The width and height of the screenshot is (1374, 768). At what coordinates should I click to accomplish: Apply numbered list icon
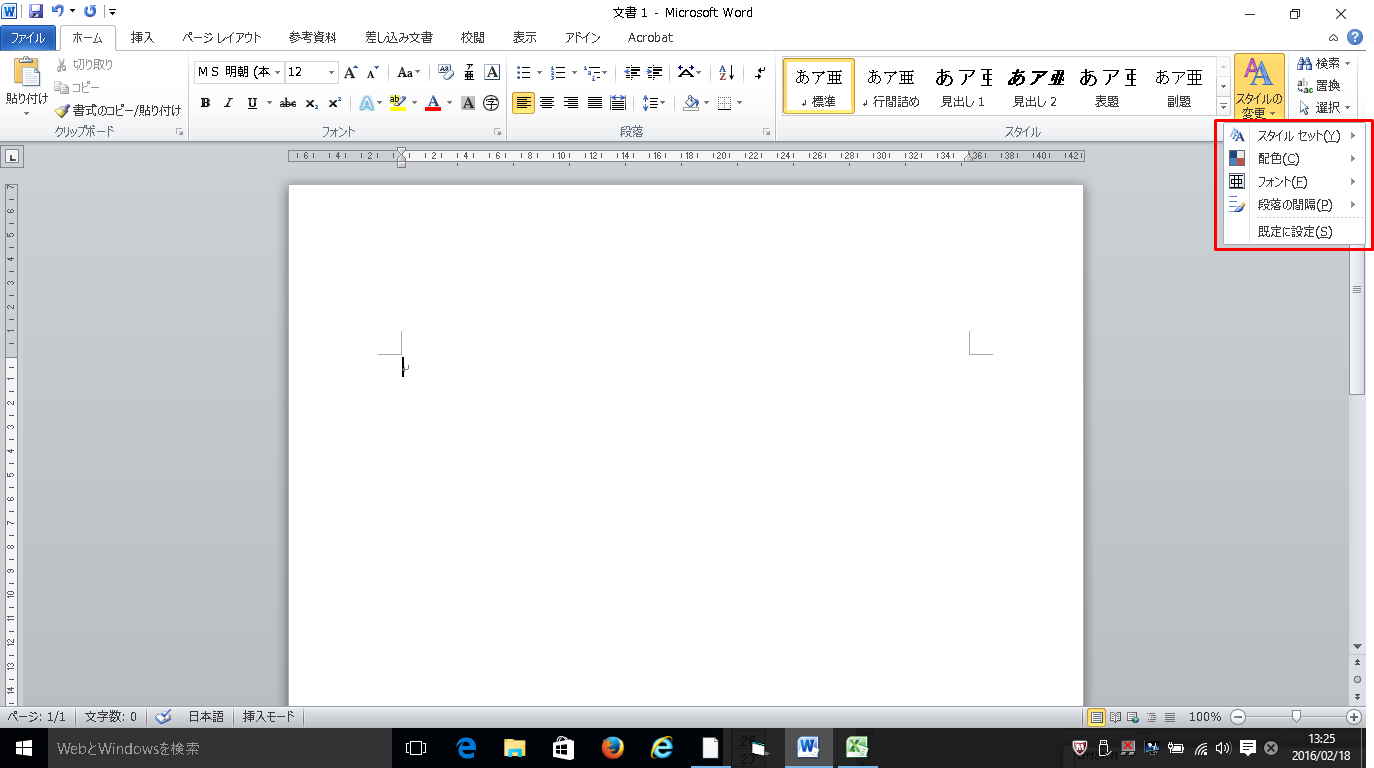[x=559, y=72]
